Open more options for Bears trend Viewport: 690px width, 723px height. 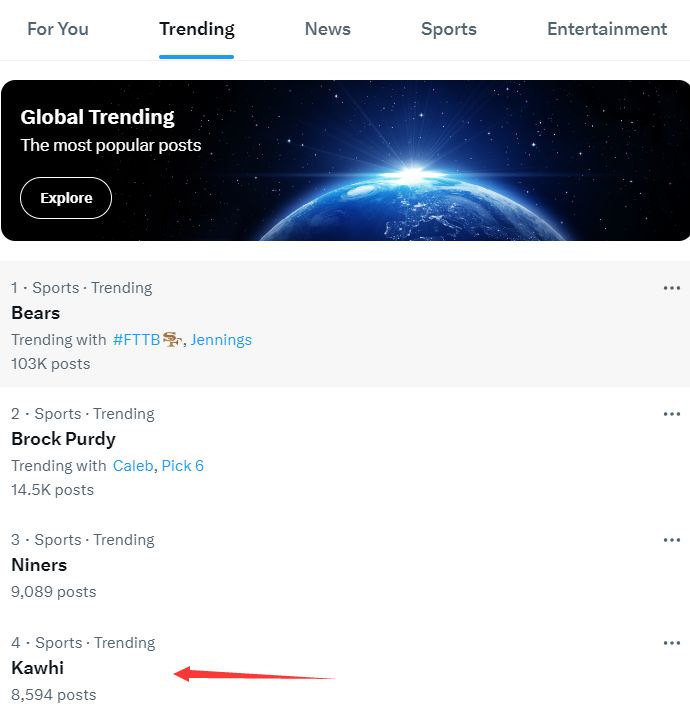click(x=671, y=288)
